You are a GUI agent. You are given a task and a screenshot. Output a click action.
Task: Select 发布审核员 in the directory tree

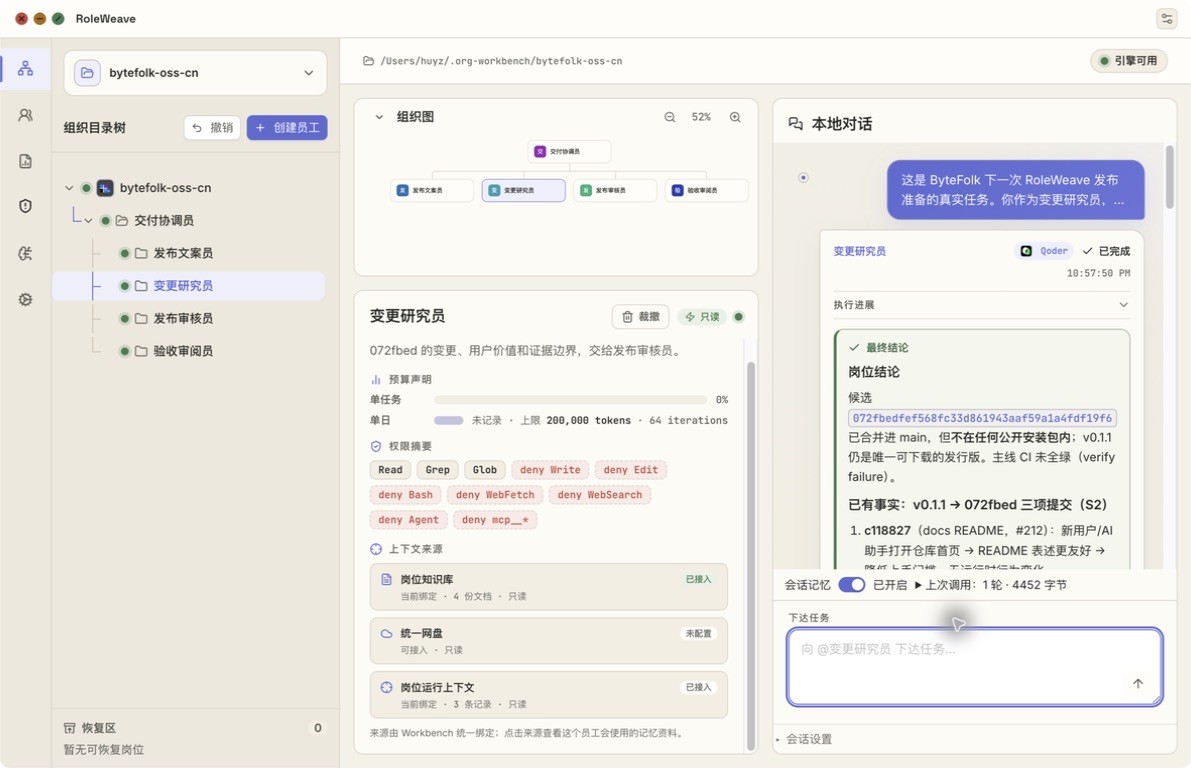[183, 318]
